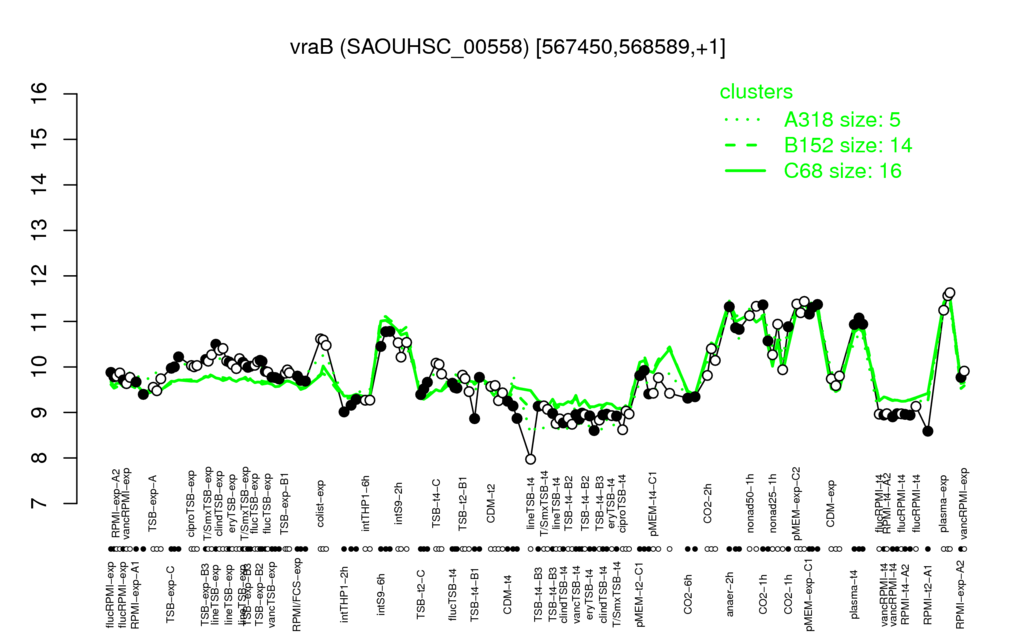Click y-axis tick label 8

click(40, 458)
